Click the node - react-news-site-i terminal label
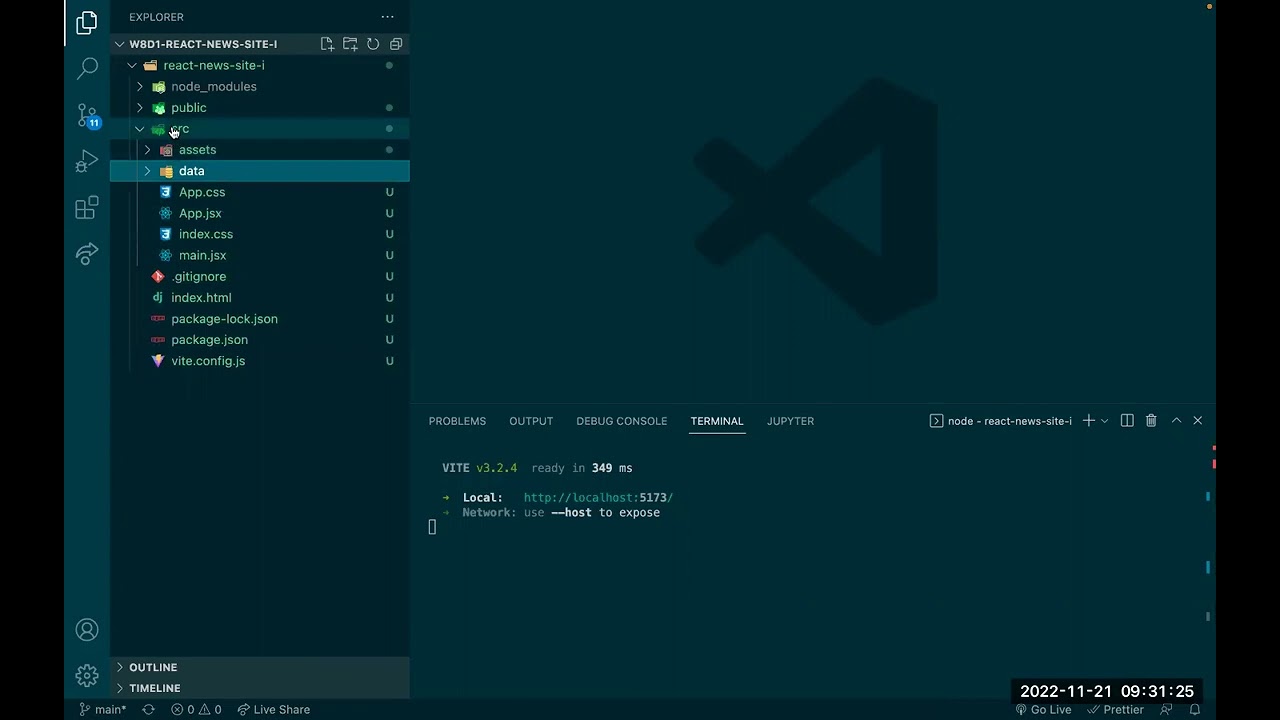1280x720 pixels. (x=1000, y=421)
